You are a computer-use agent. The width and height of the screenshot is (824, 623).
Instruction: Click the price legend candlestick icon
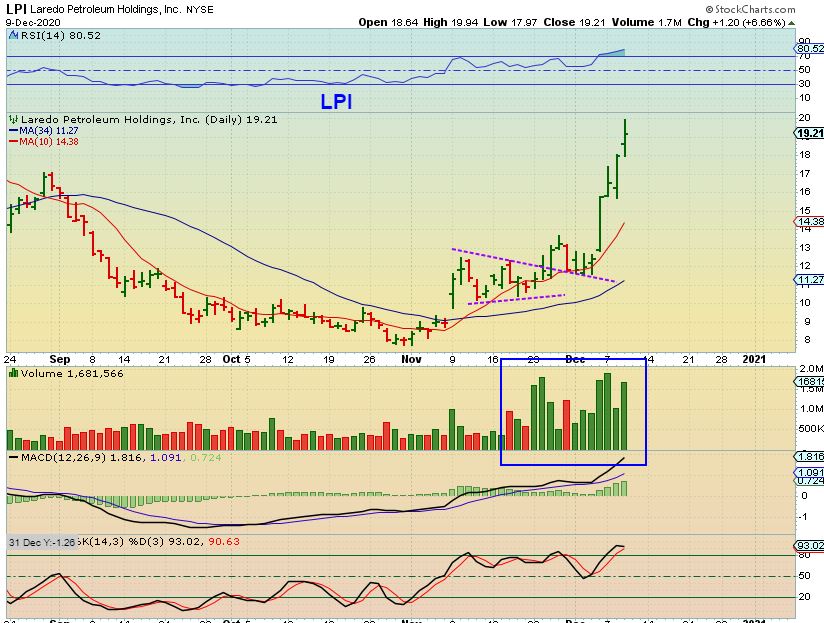(14, 119)
